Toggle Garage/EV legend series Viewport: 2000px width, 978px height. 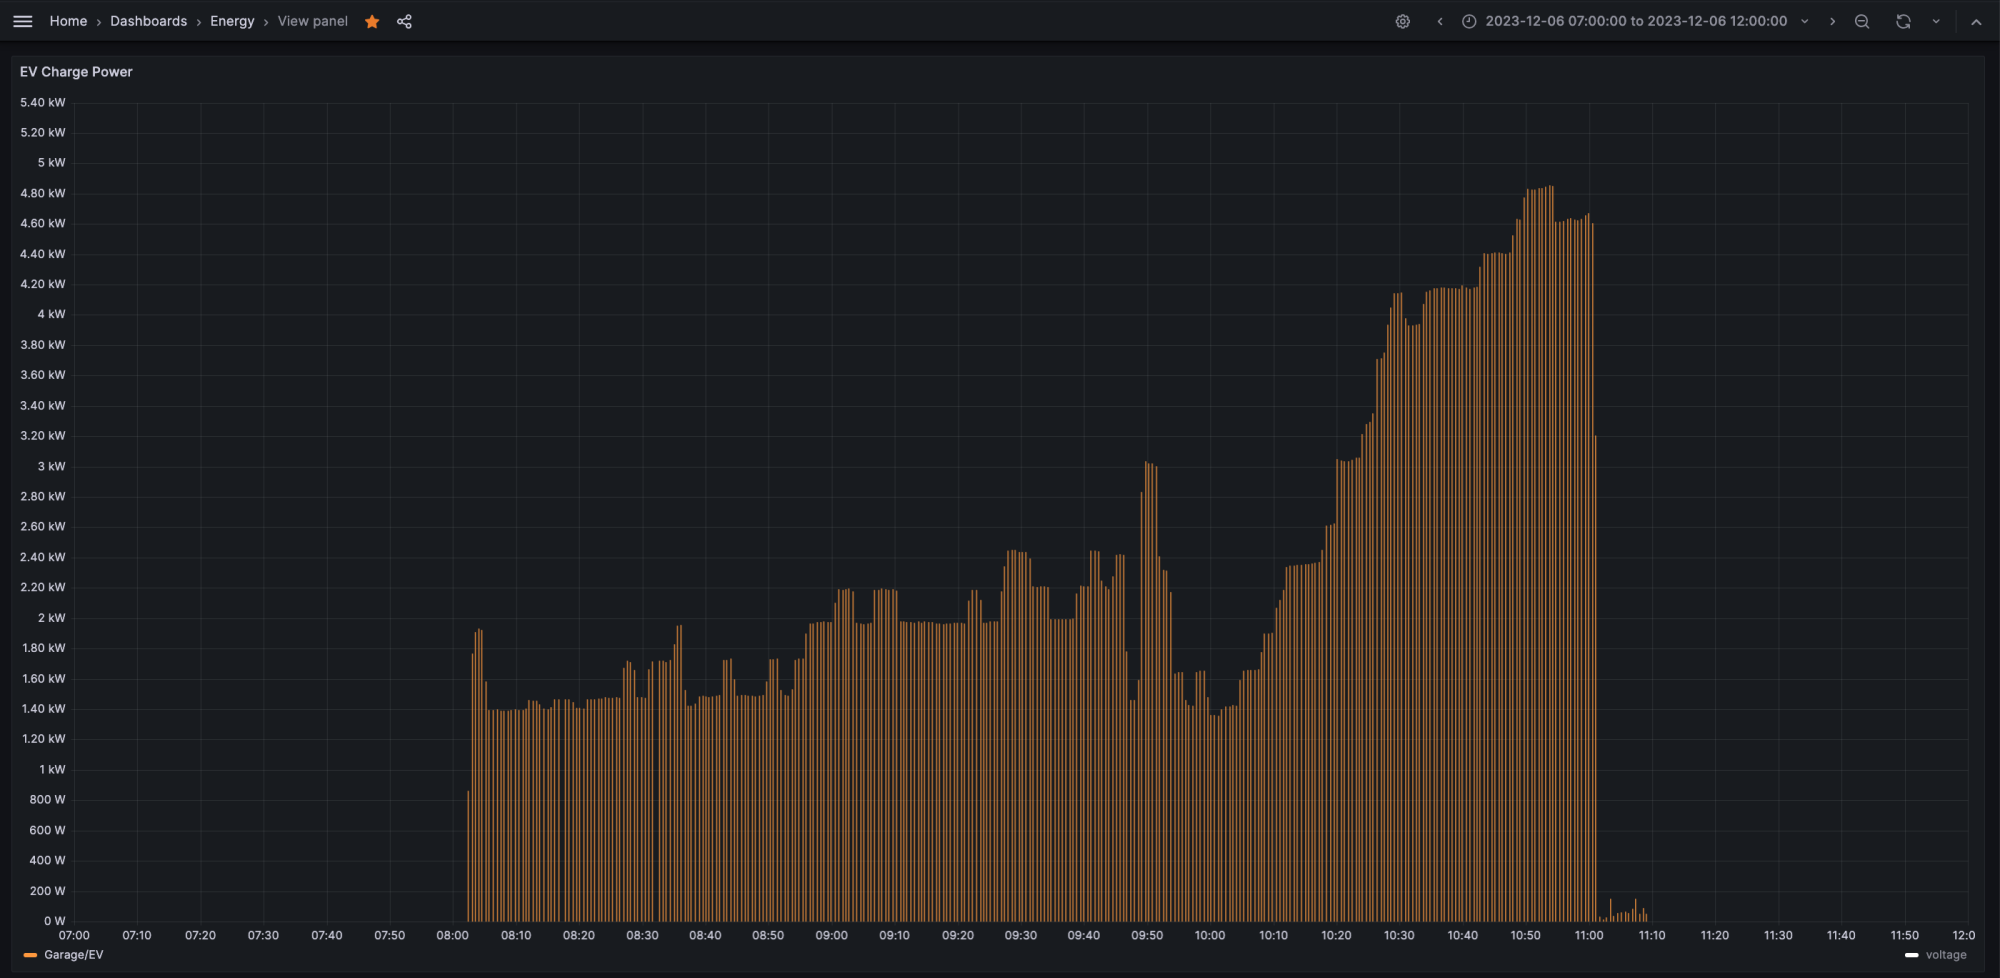coord(74,955)
